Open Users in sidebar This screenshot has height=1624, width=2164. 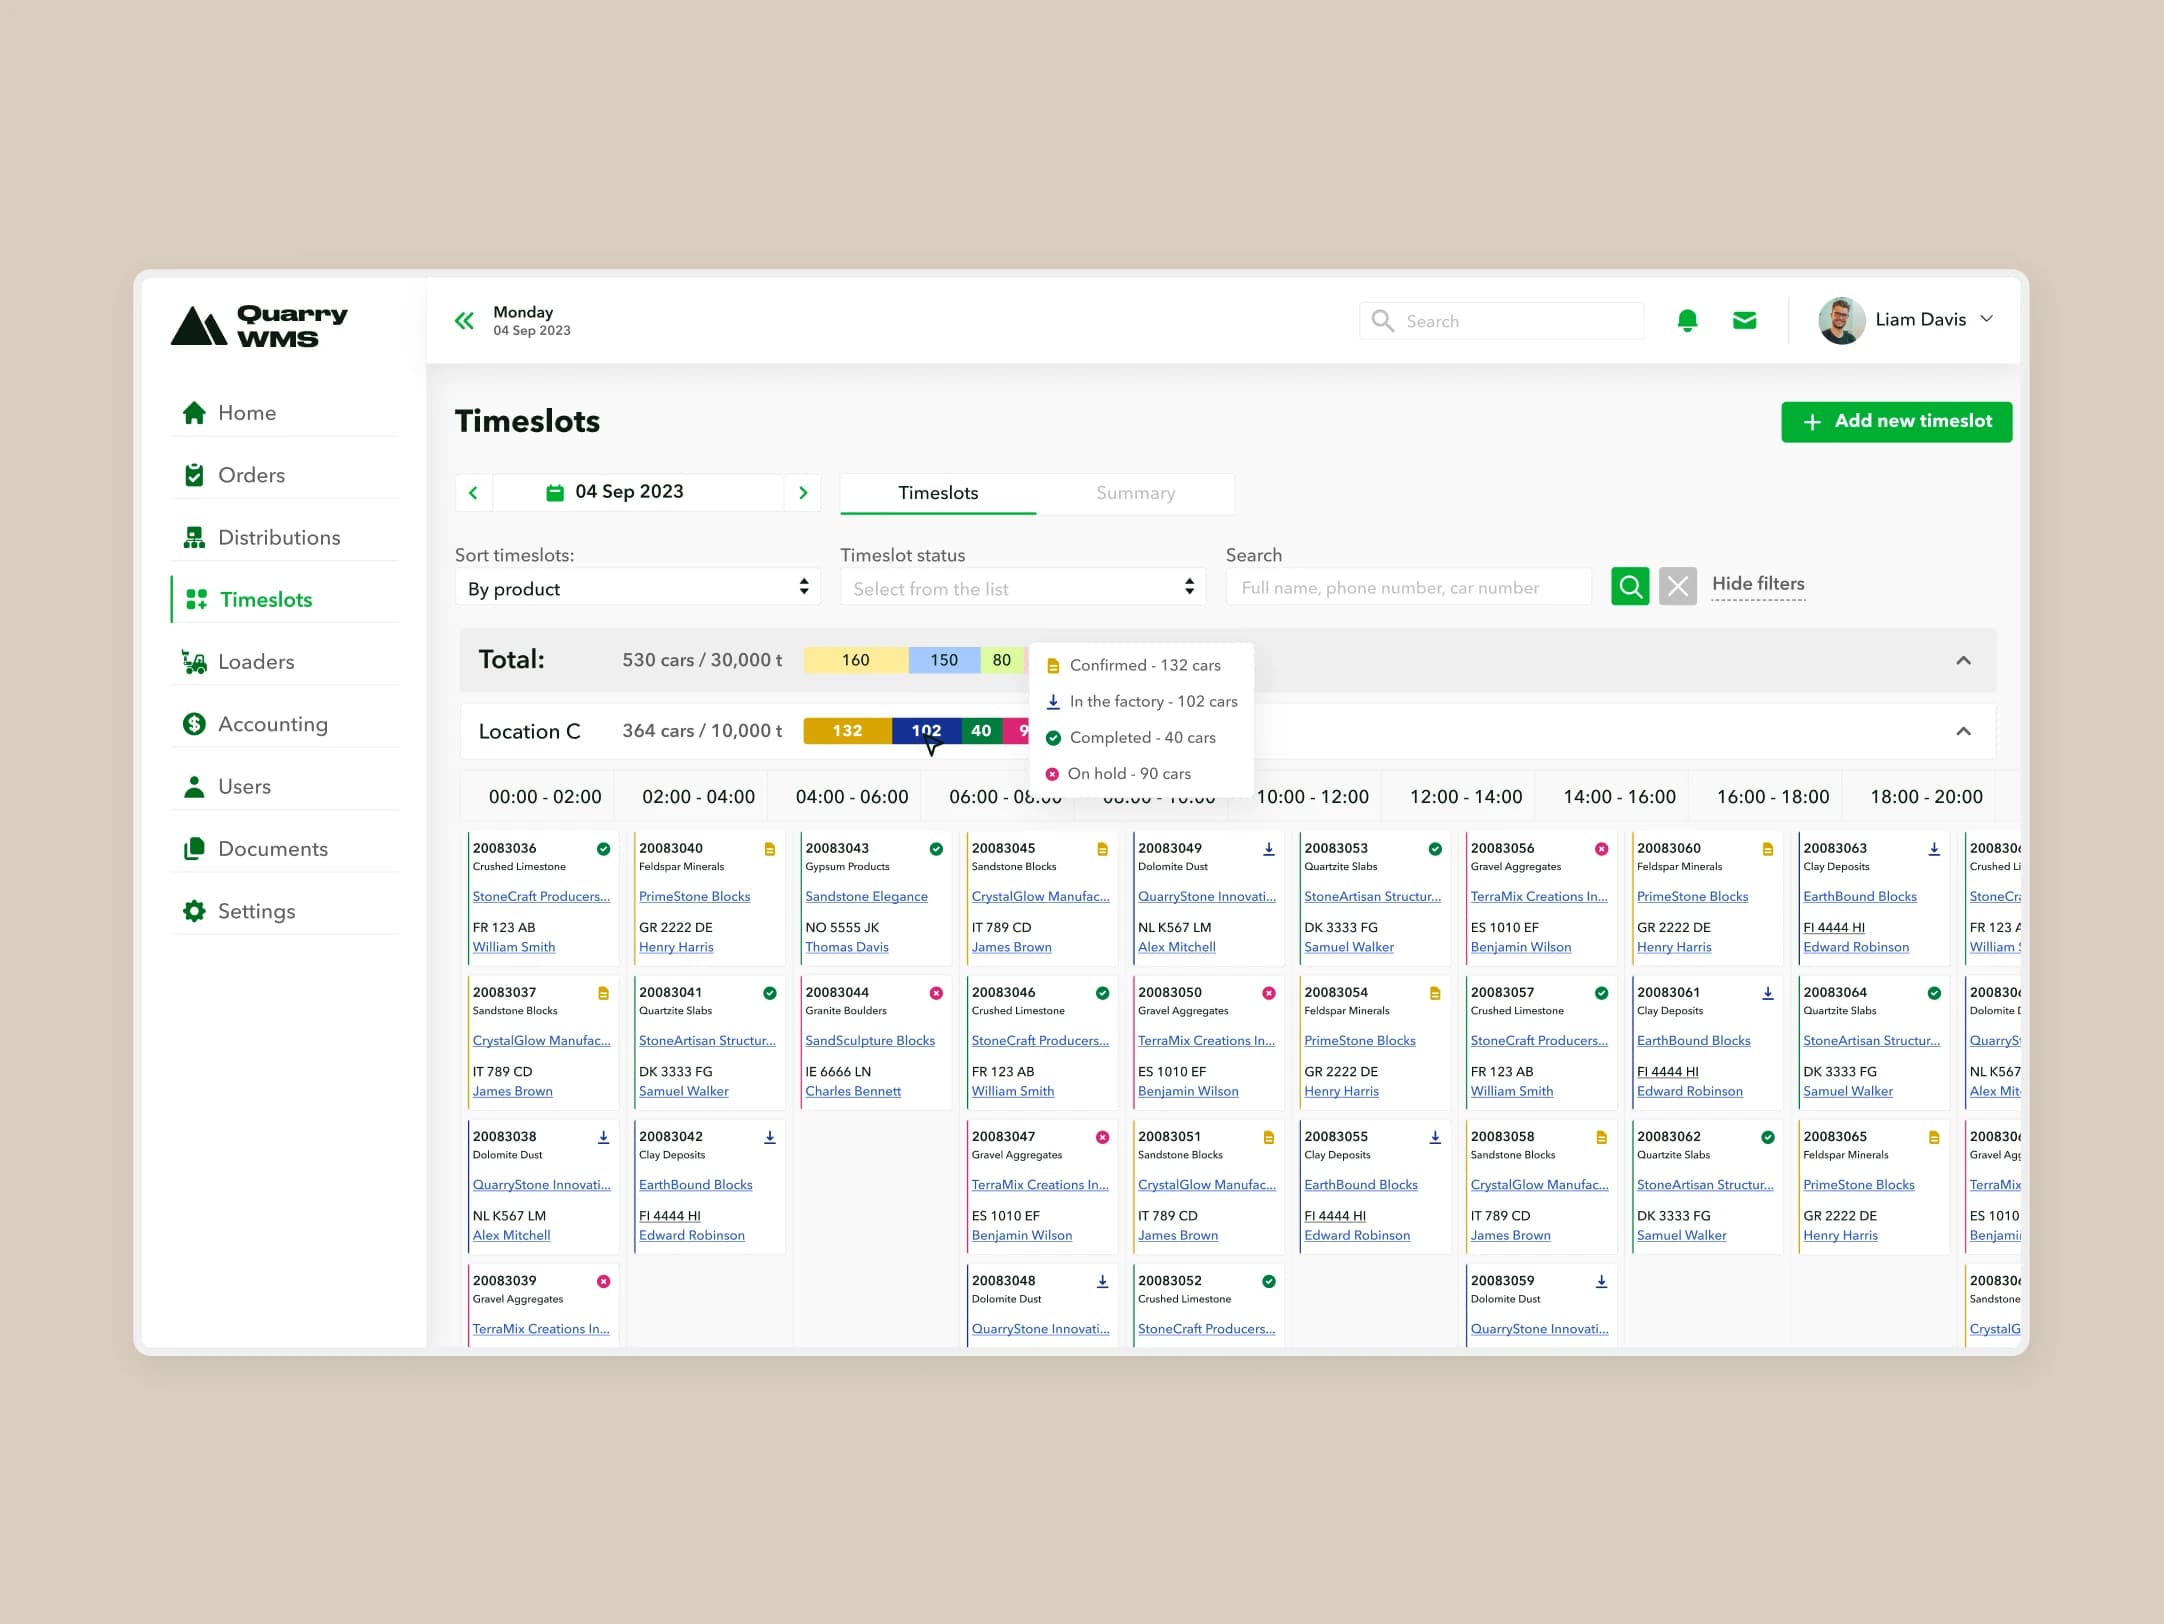point(285,786)
